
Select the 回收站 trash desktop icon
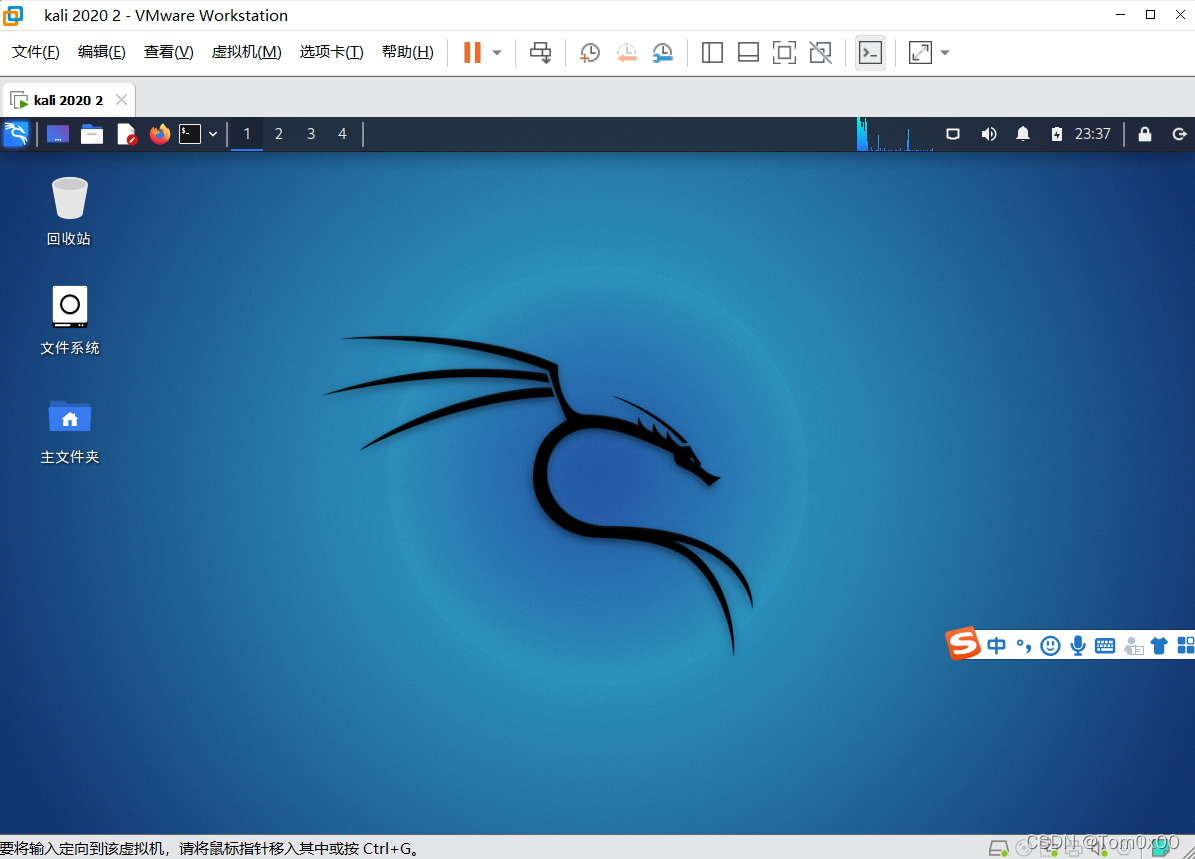pyautogui.click(x=69, y=212)
